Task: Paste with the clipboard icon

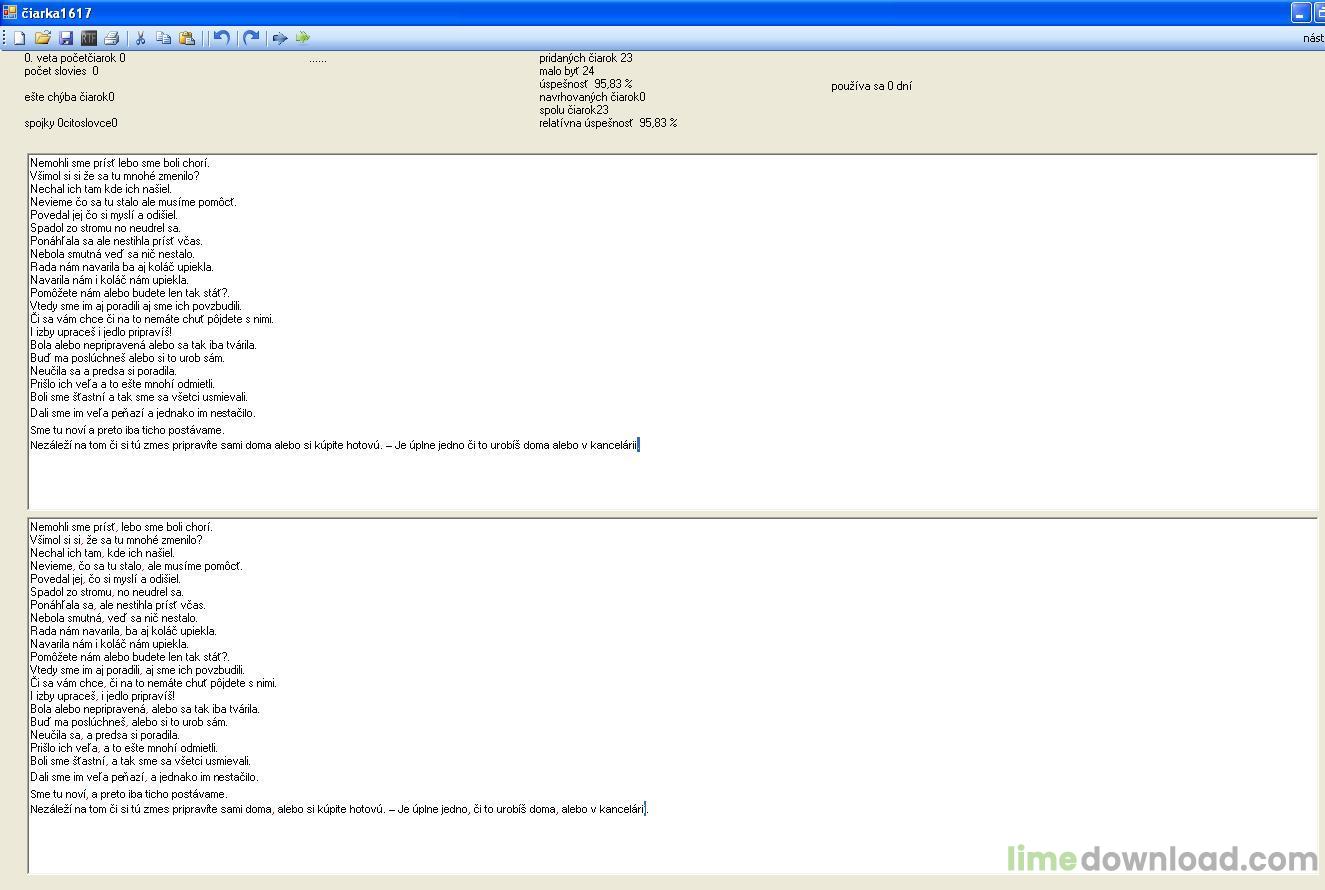Action: [x=187, y=38]
